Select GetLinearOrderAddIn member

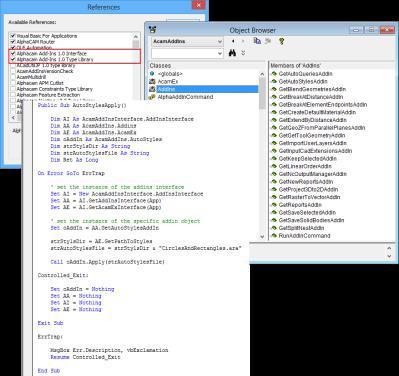(x=305, y=166)
